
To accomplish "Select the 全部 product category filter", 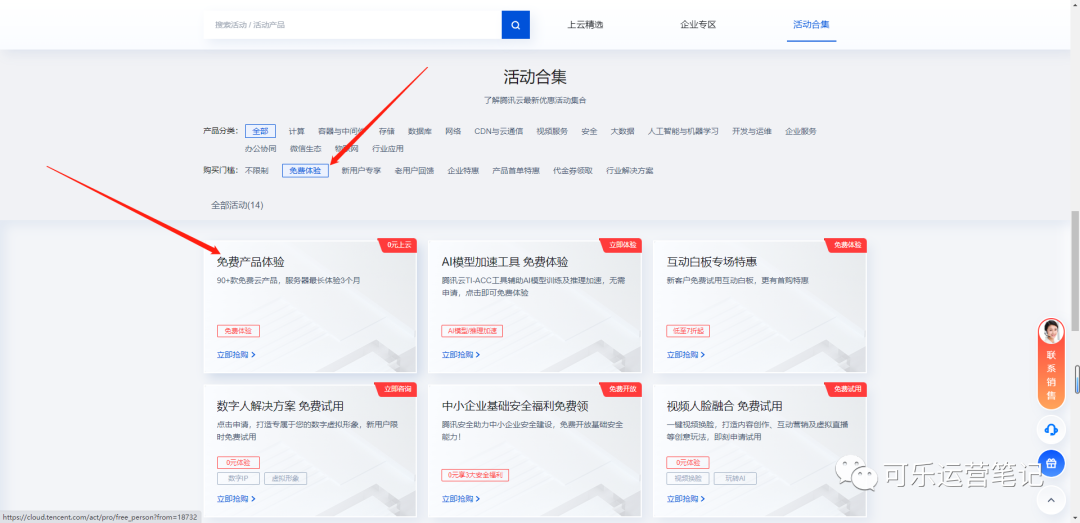I will click(260, 131).
